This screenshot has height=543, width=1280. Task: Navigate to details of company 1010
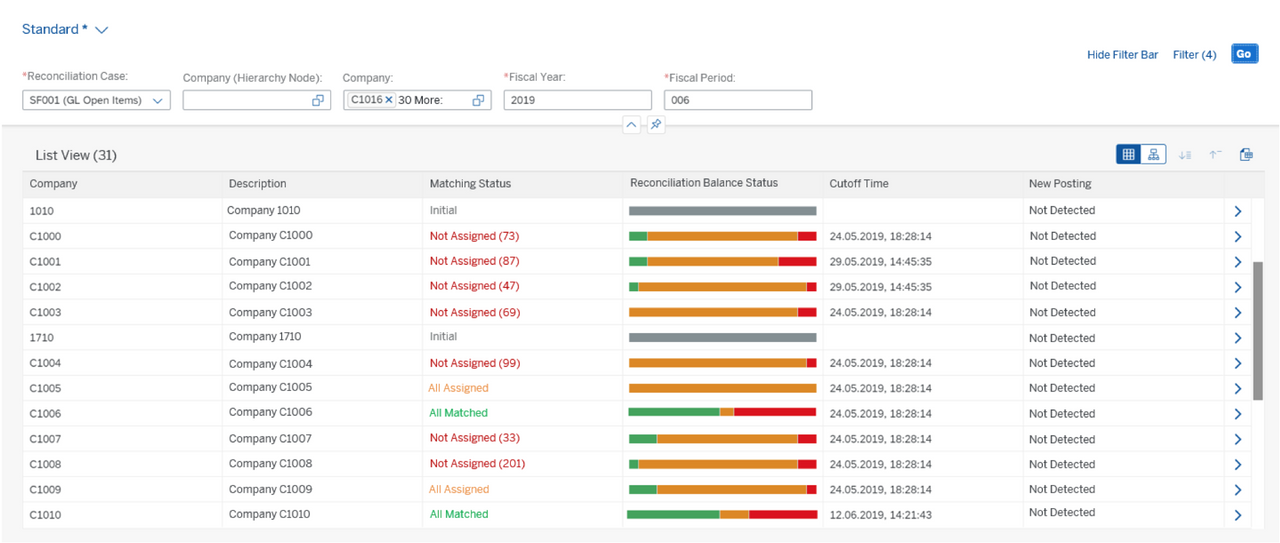(1237, 211)
